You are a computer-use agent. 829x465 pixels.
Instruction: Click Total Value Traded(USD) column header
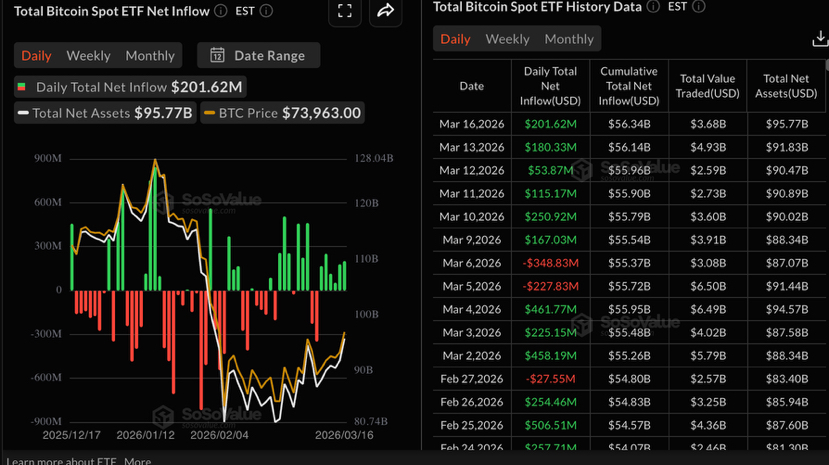(707, 86)
